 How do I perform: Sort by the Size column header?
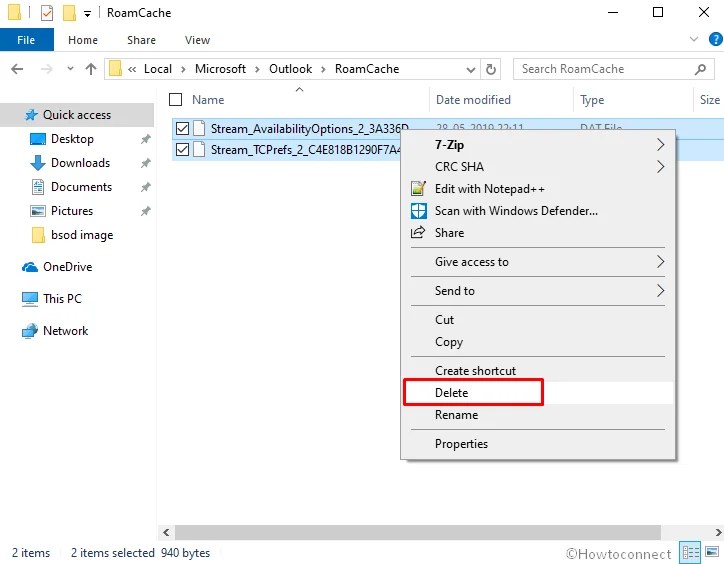coord(710,100)
